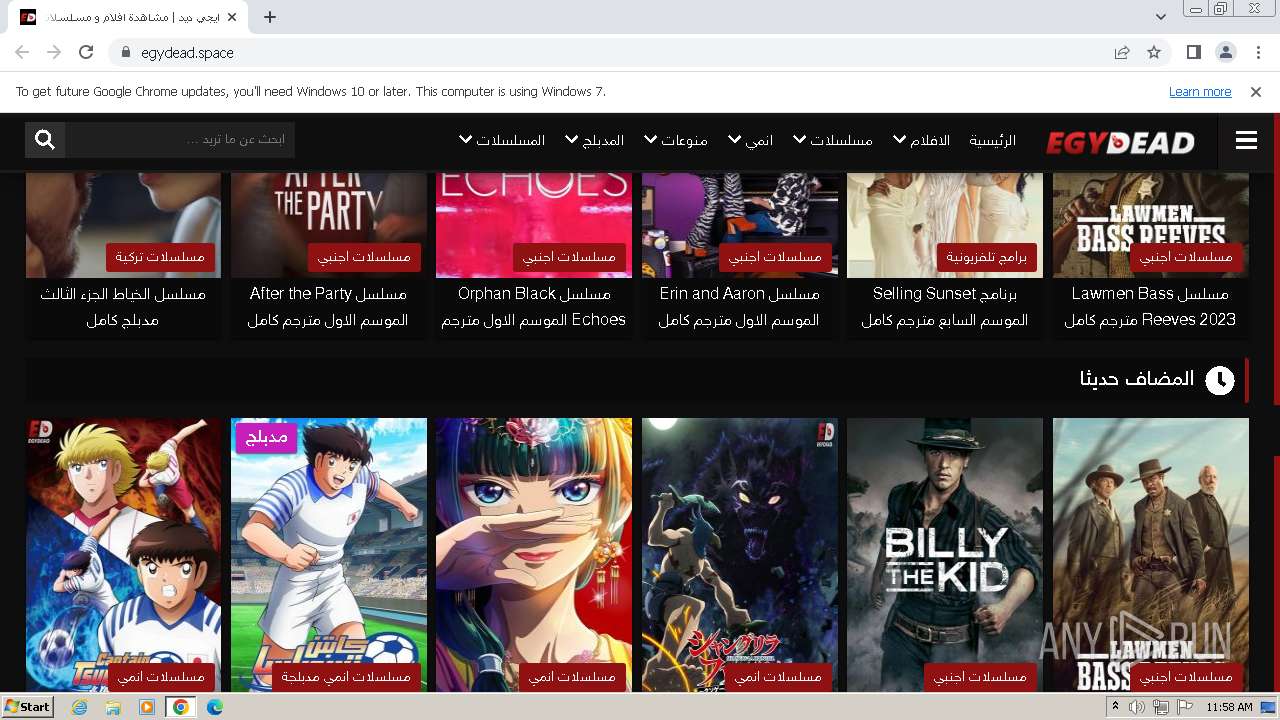Viewport: 1280px width, 720px height.
Task: Launch Internet Explorer from taskbar
Action: [x=80, y=707]
